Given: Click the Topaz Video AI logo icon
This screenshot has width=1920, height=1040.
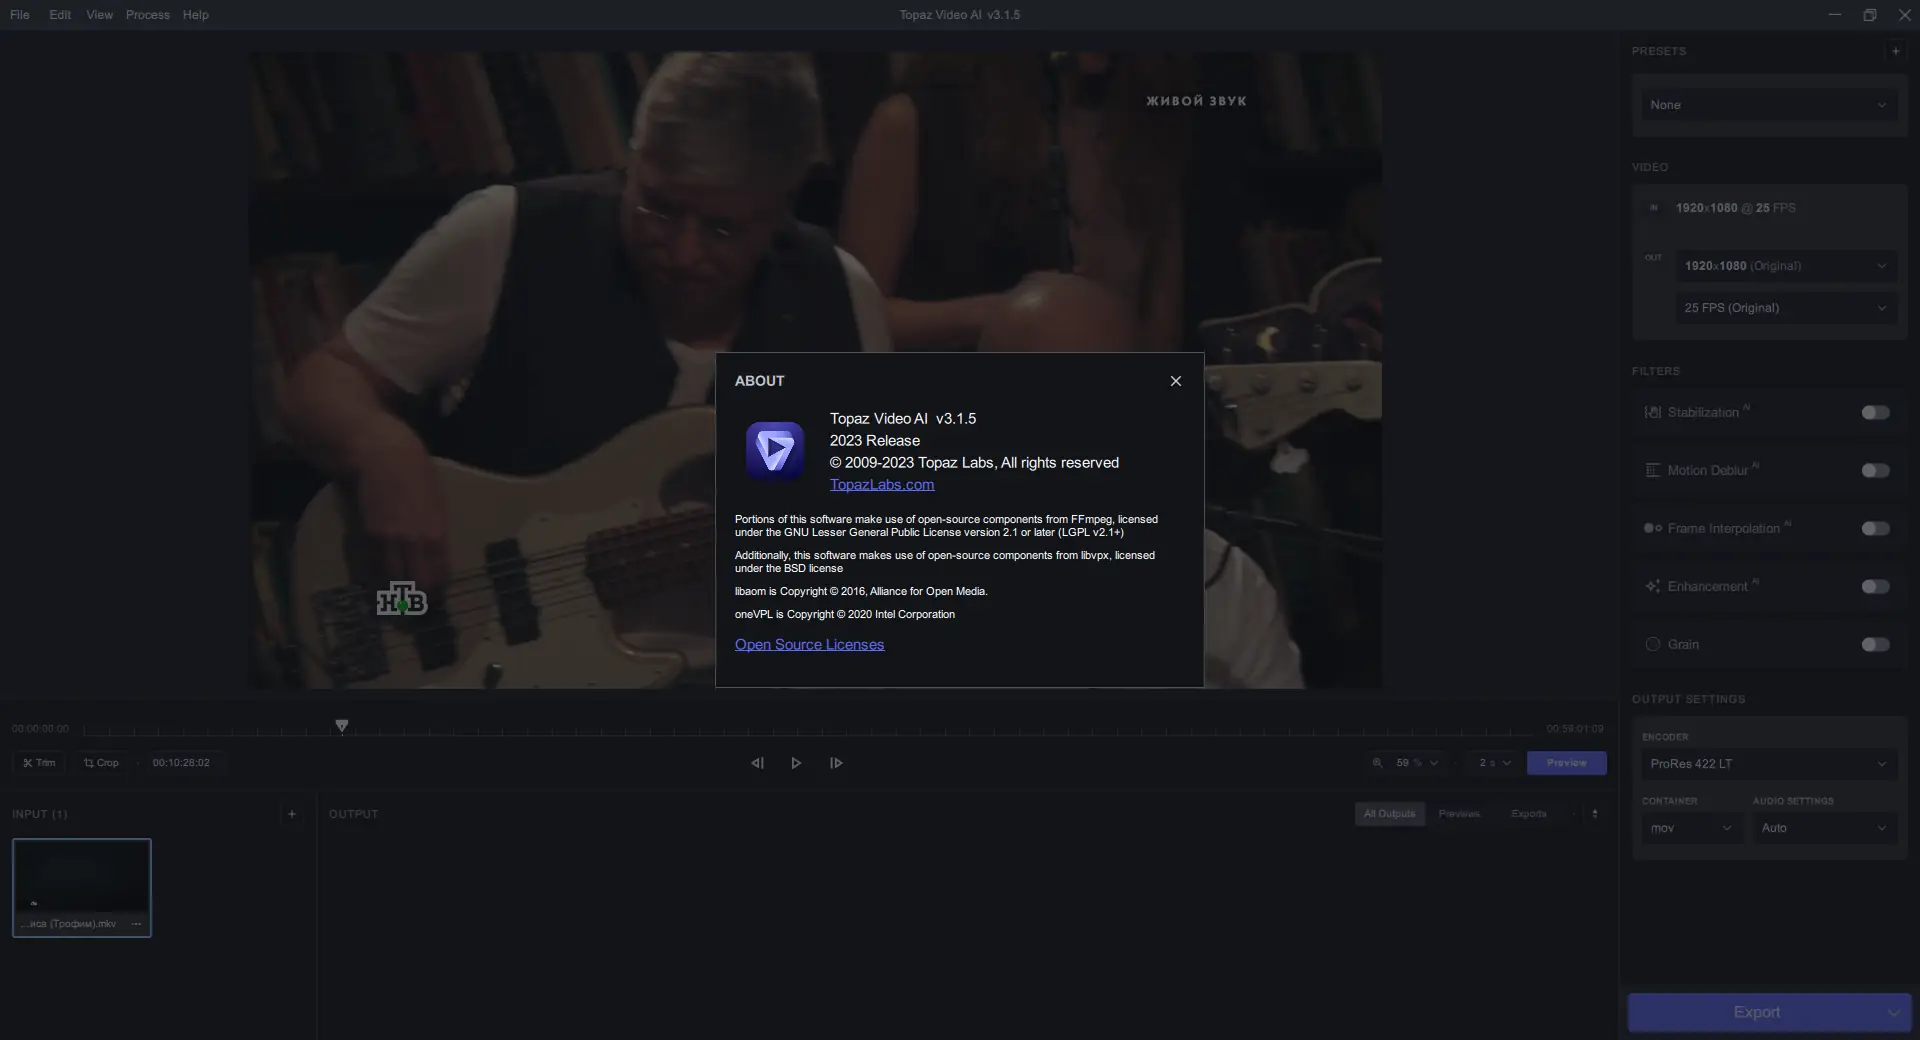Looking at the screenshot, I should point(775,451).
